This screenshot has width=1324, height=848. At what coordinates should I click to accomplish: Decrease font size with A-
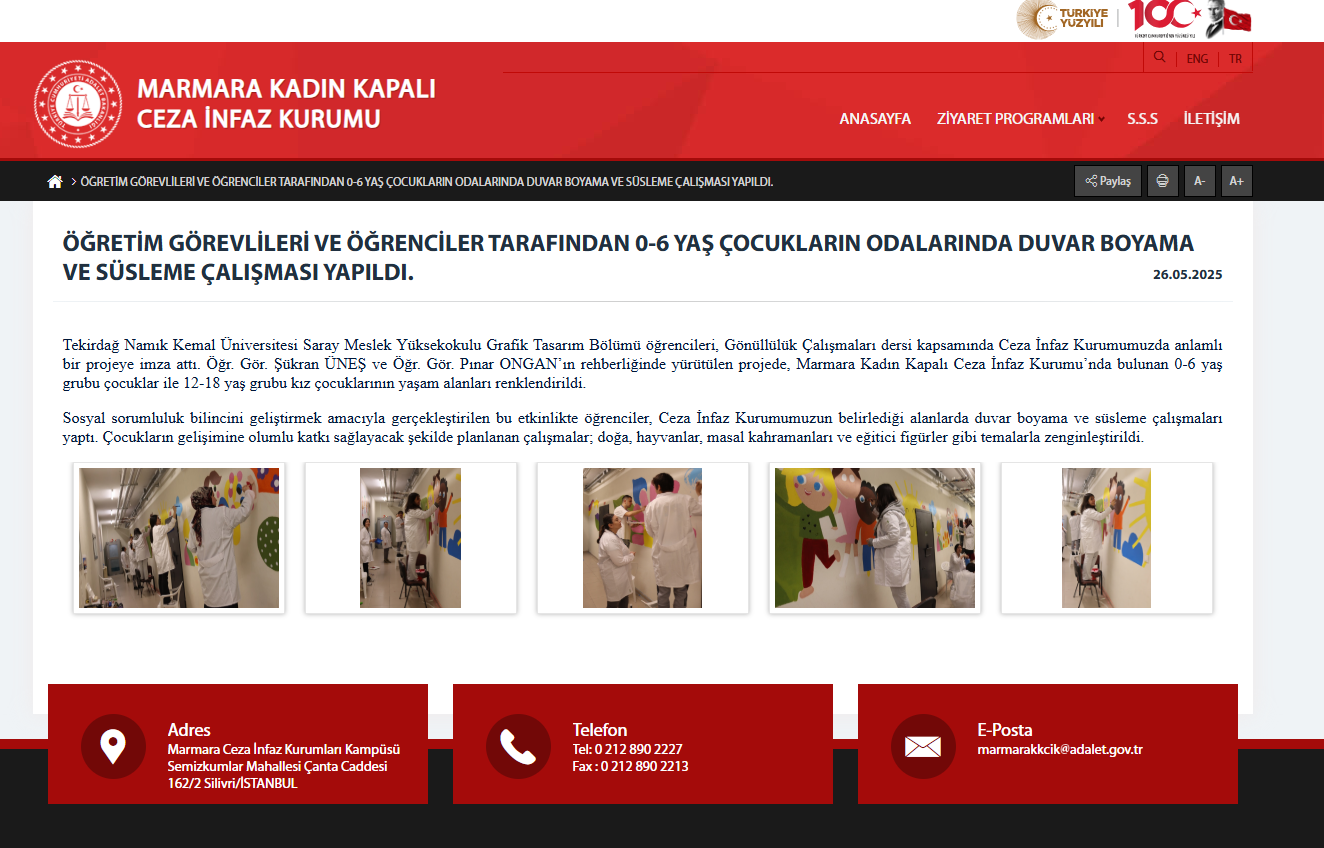[1199, 181]
